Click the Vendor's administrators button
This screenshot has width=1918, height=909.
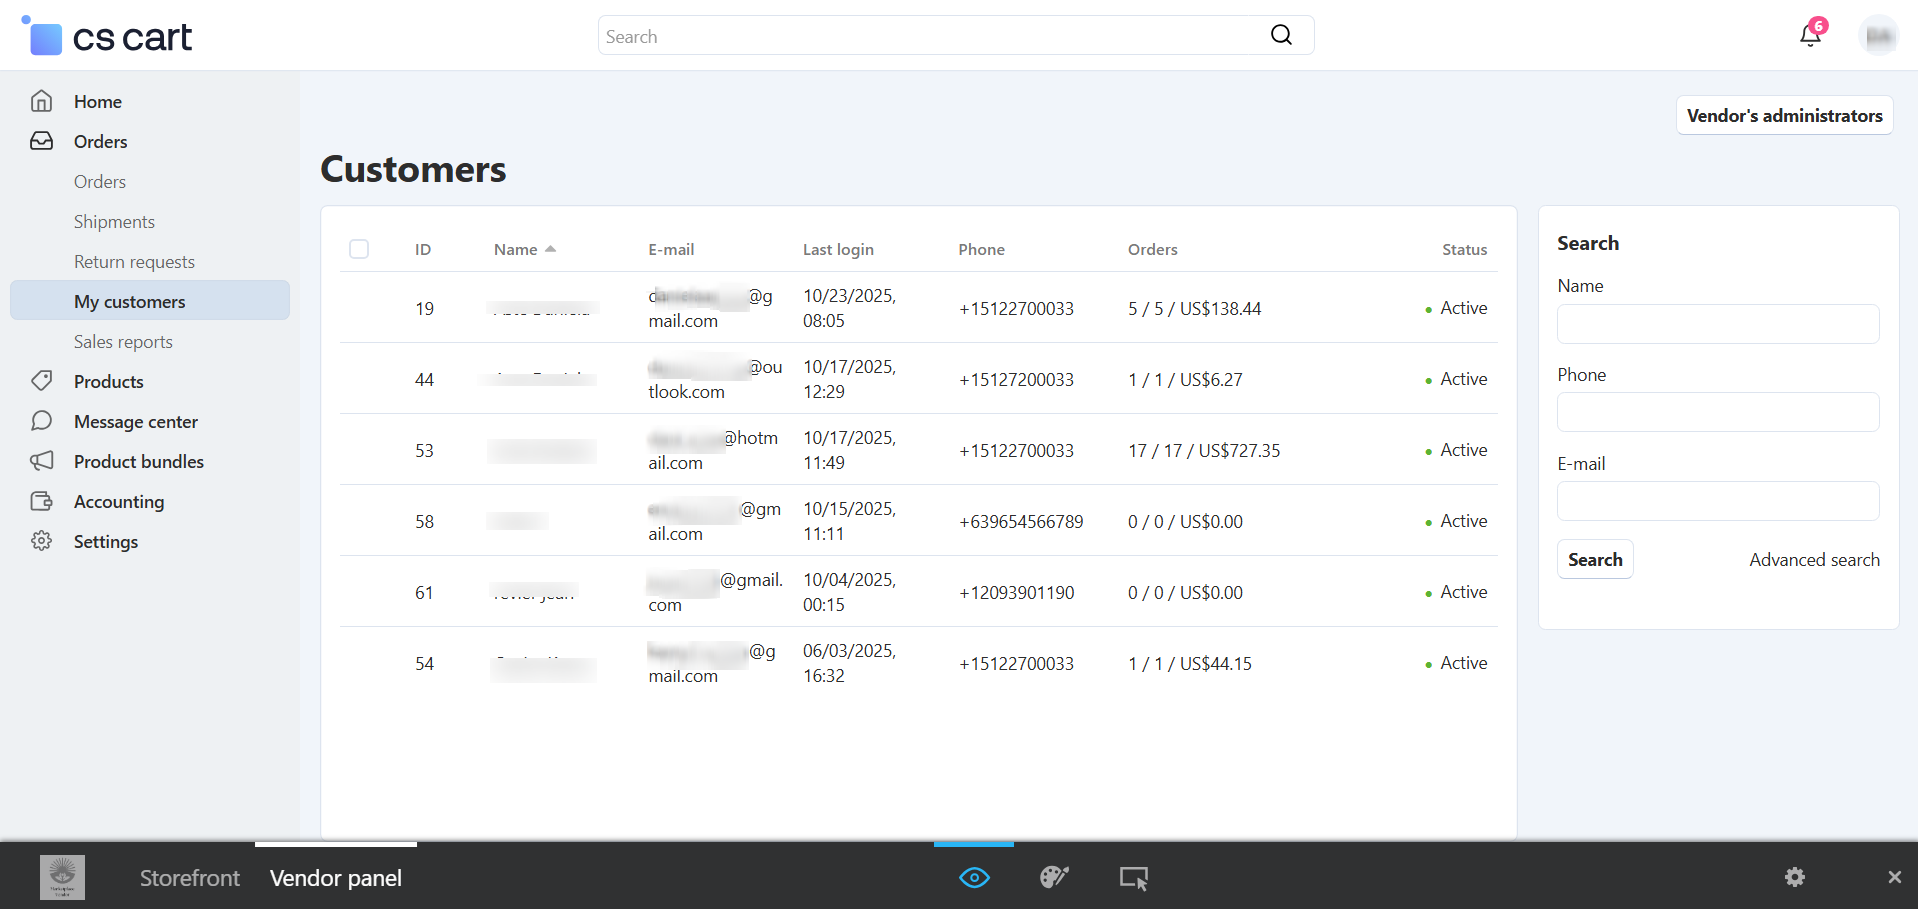tap(1784, 116)
